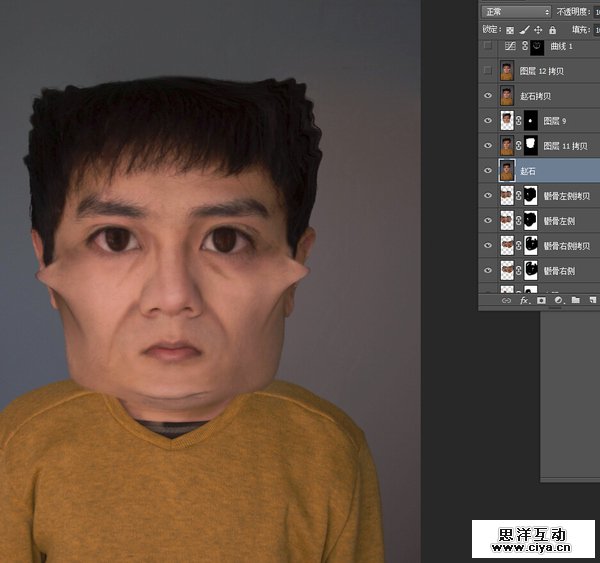Show the 图层 12 拷贝 layer
The image size is (600, 563).
pyautogui.click(x=488, y=71)
